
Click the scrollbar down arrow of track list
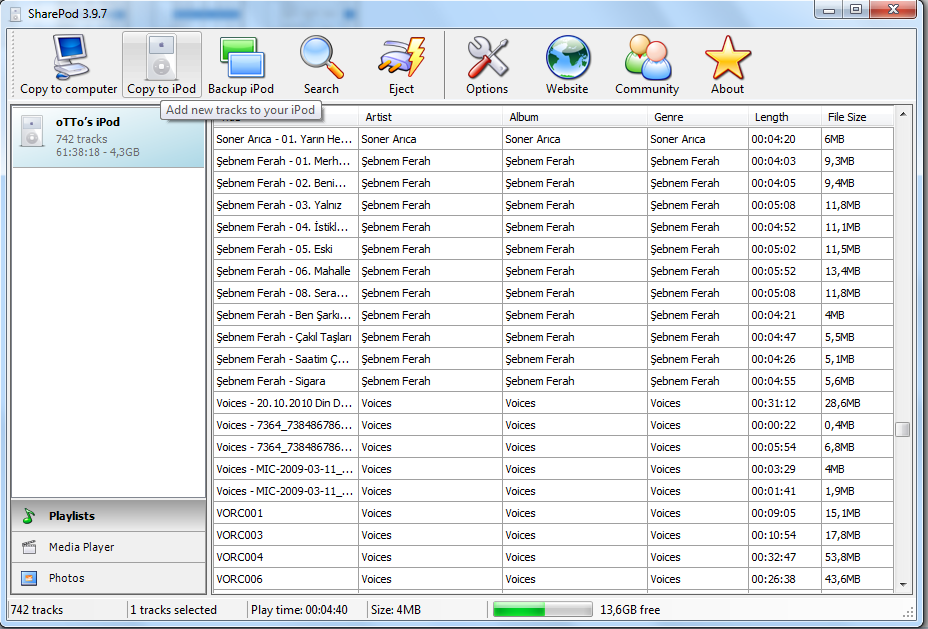pyautogui.click(x=903, y=585)
